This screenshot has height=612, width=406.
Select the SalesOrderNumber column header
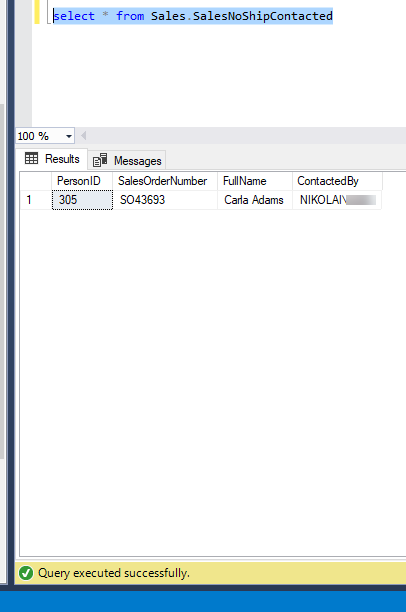[x=165, y=181]
